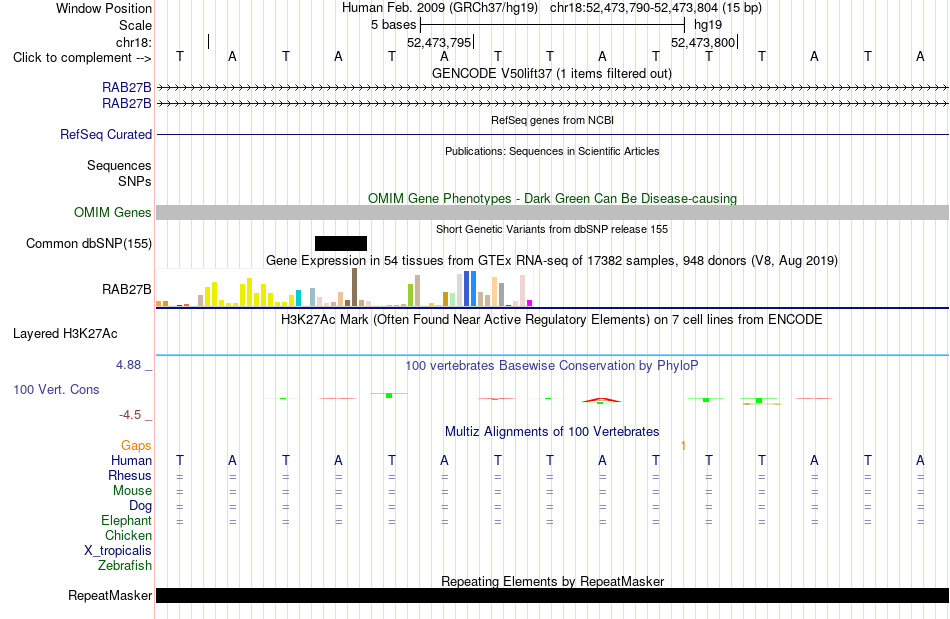Select the X_tropicalis alignment row label

[x=118, y=551]
